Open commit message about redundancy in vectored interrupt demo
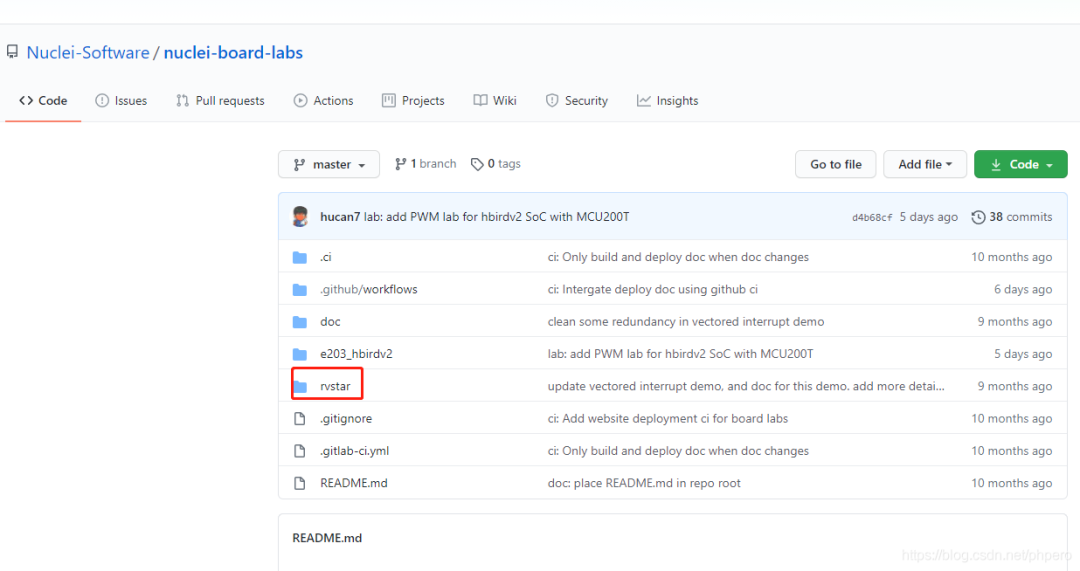Image resolution: width=1080 pixels, height=571 pixels. 685,322
